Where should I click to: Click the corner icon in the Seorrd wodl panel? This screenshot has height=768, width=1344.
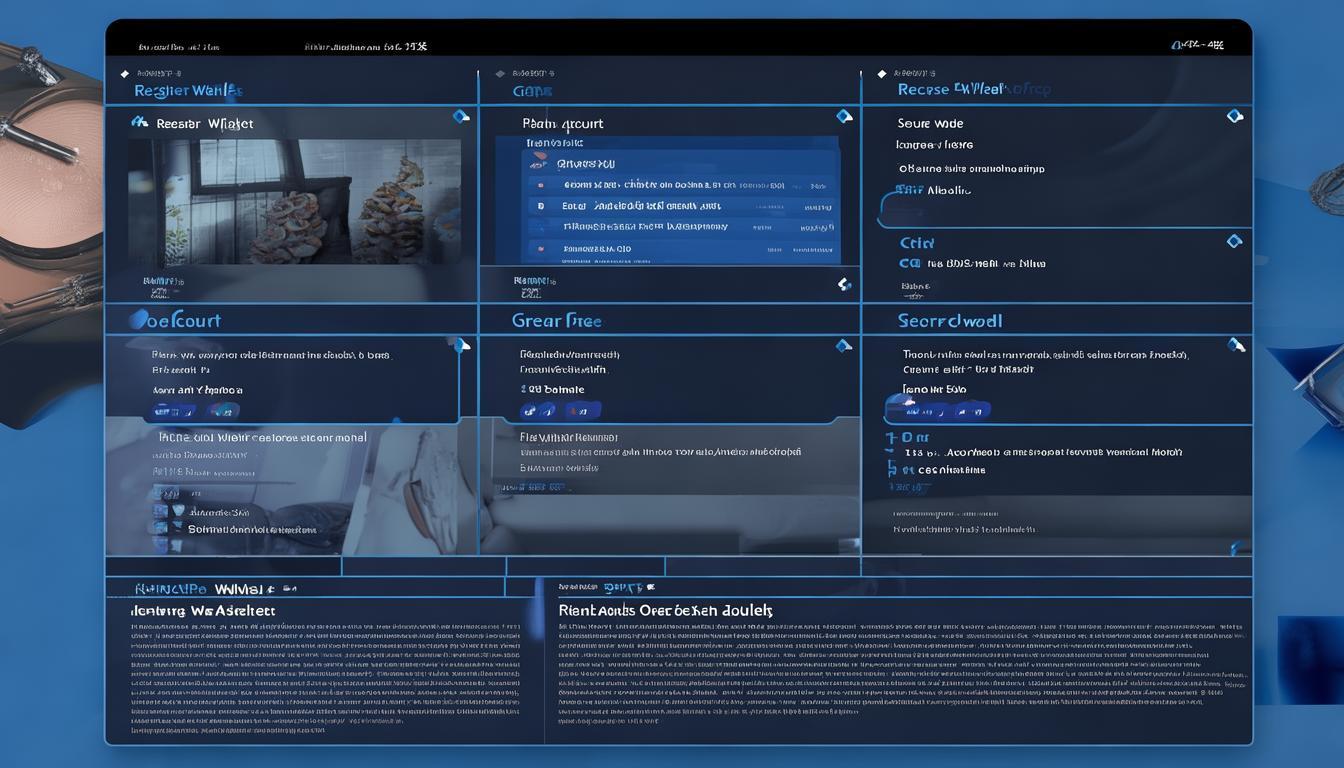coord(1236,346)
